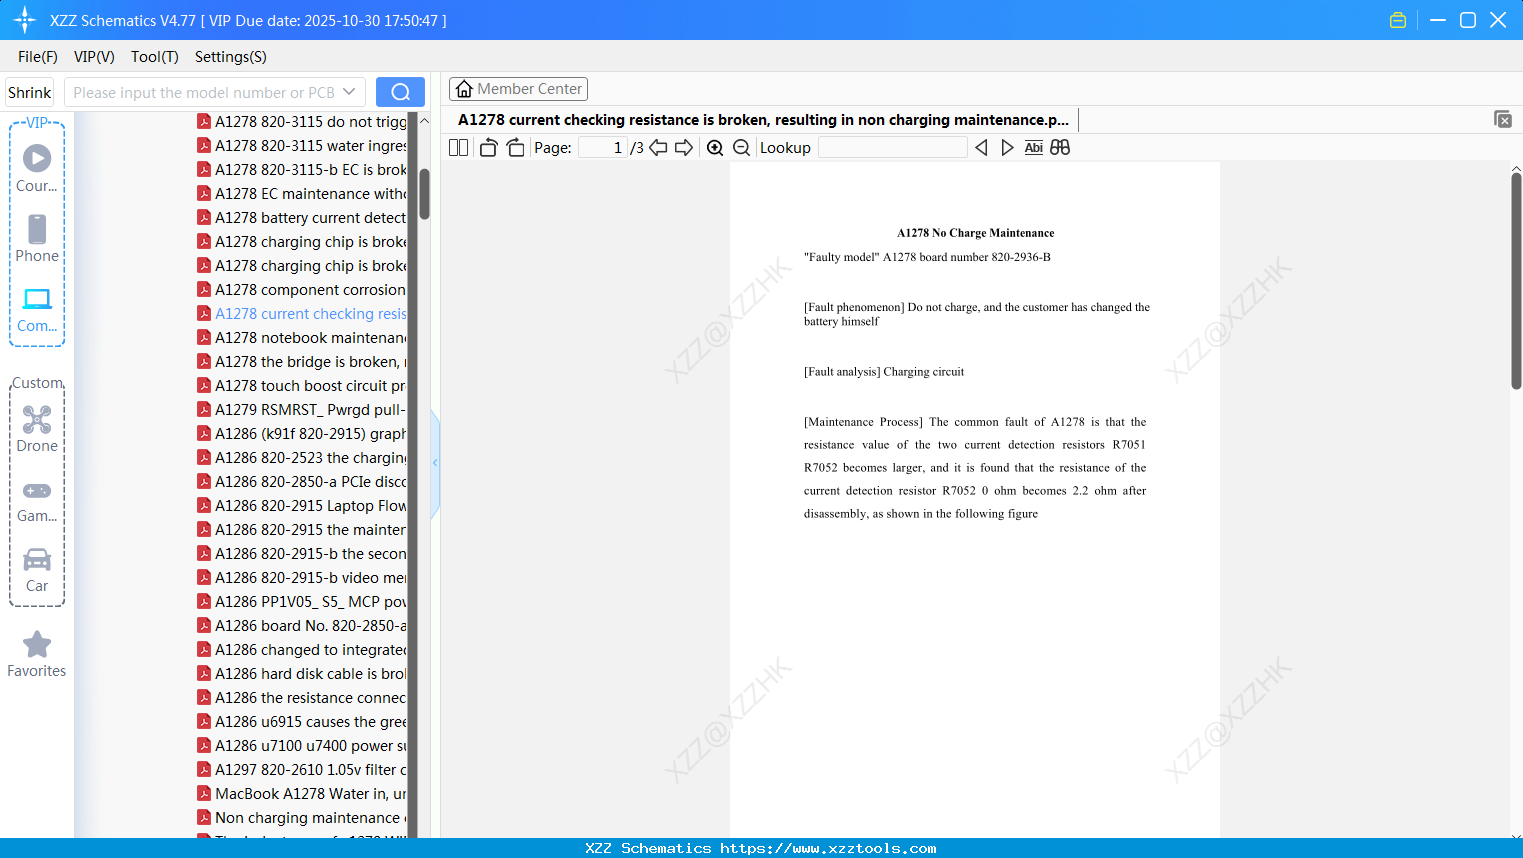Open 'A1278 820-3115 water ingres' file

click(x=302, y=146)
